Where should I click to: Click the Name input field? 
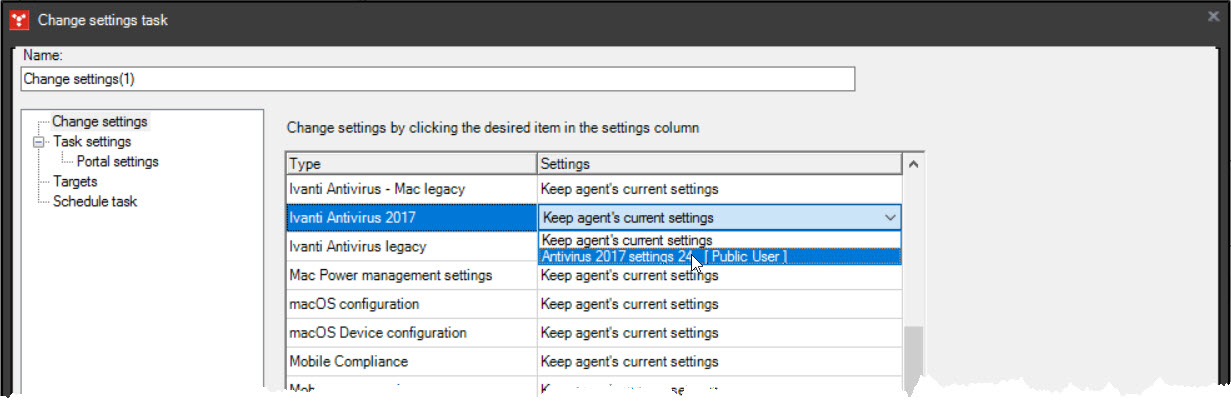pos(437,79)
